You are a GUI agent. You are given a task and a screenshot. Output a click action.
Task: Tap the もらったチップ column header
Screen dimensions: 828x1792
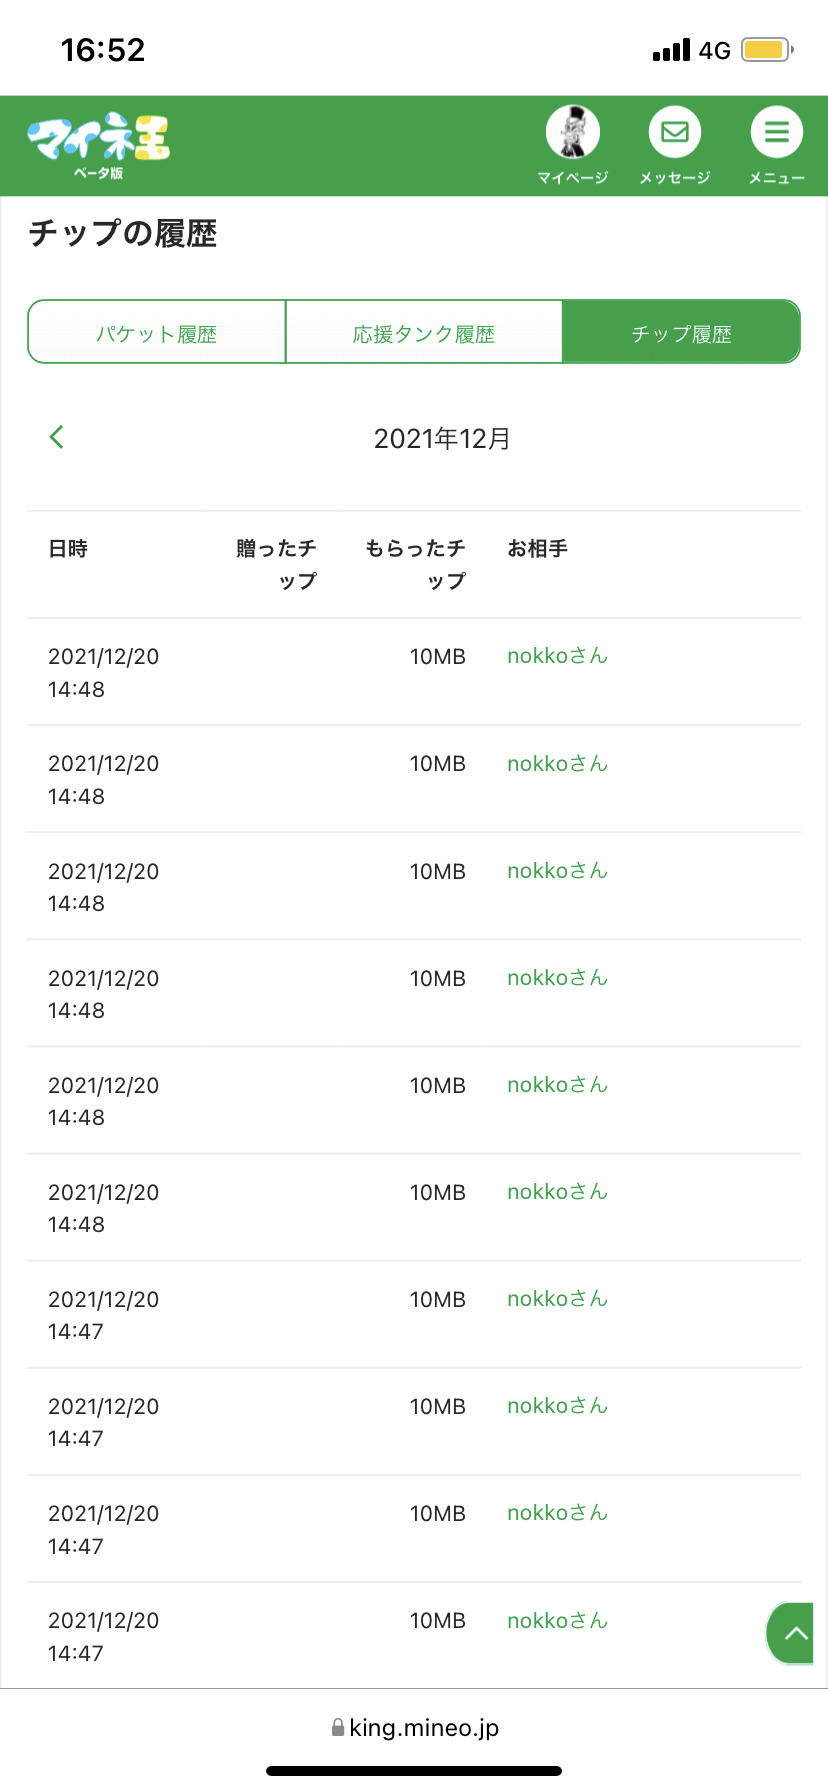416,564
